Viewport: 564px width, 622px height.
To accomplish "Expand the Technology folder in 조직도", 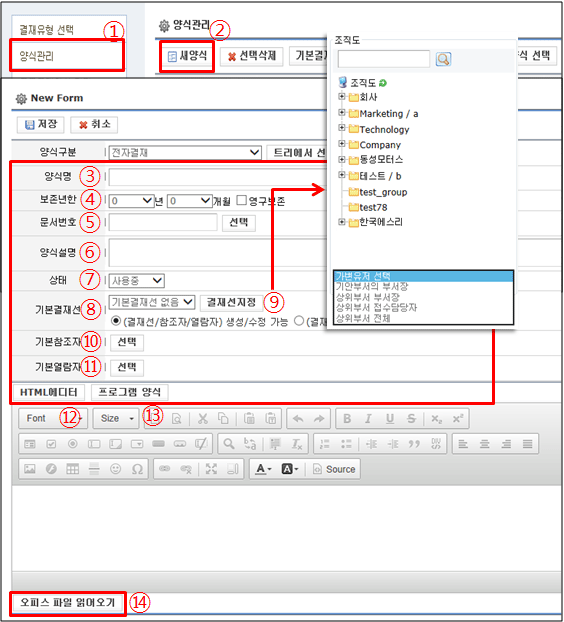I will click(x=341, y=128).
